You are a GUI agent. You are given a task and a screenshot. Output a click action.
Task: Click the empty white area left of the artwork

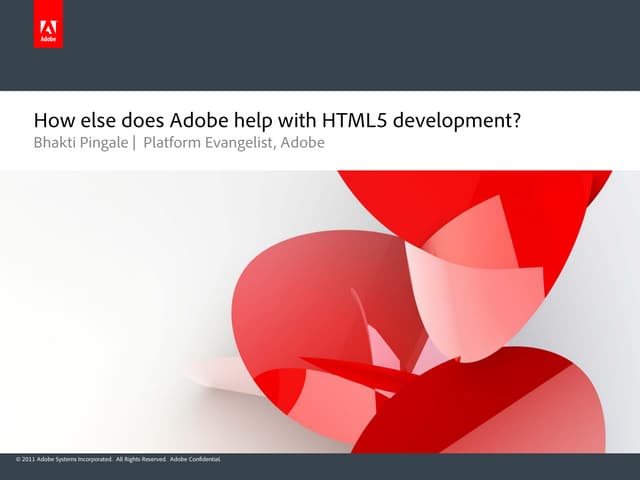[100, 300]
